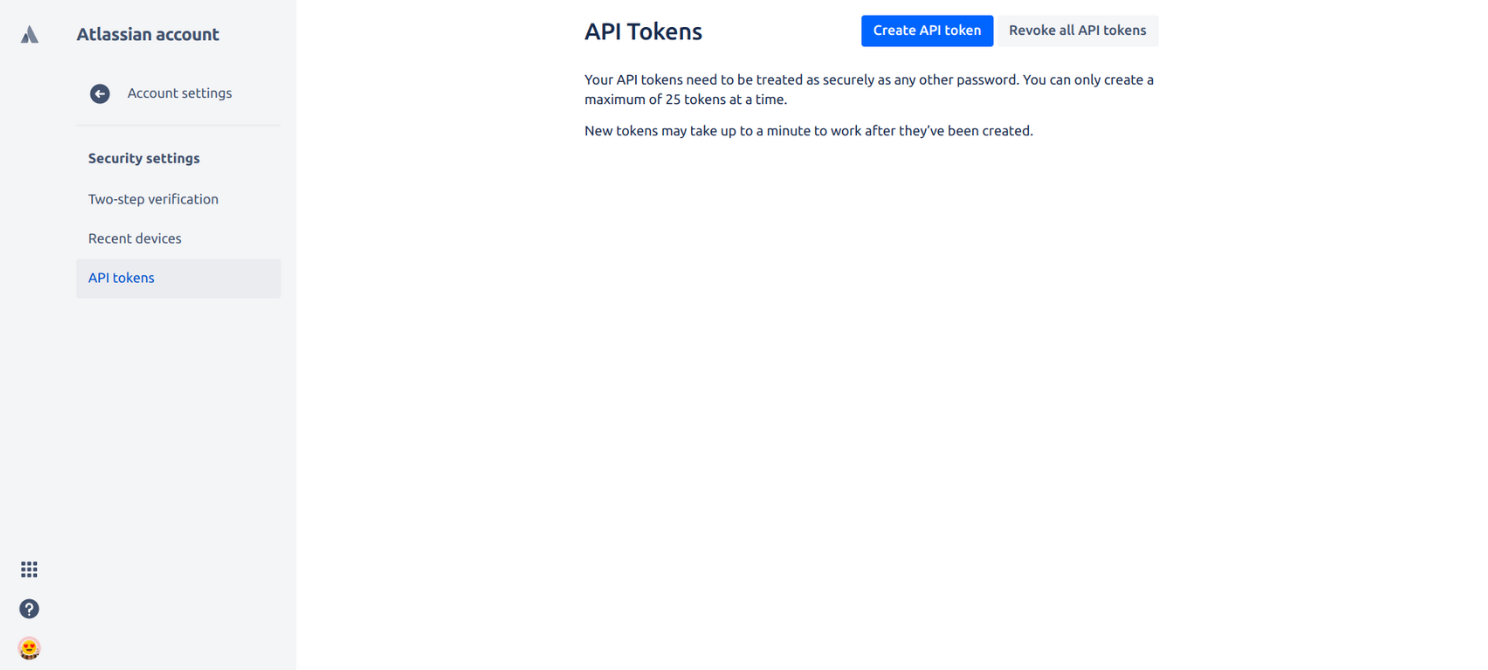Viewport: 1488px width, 670px height.
Task: Select the waffle menu at bottom left
Action: point(28,569)
